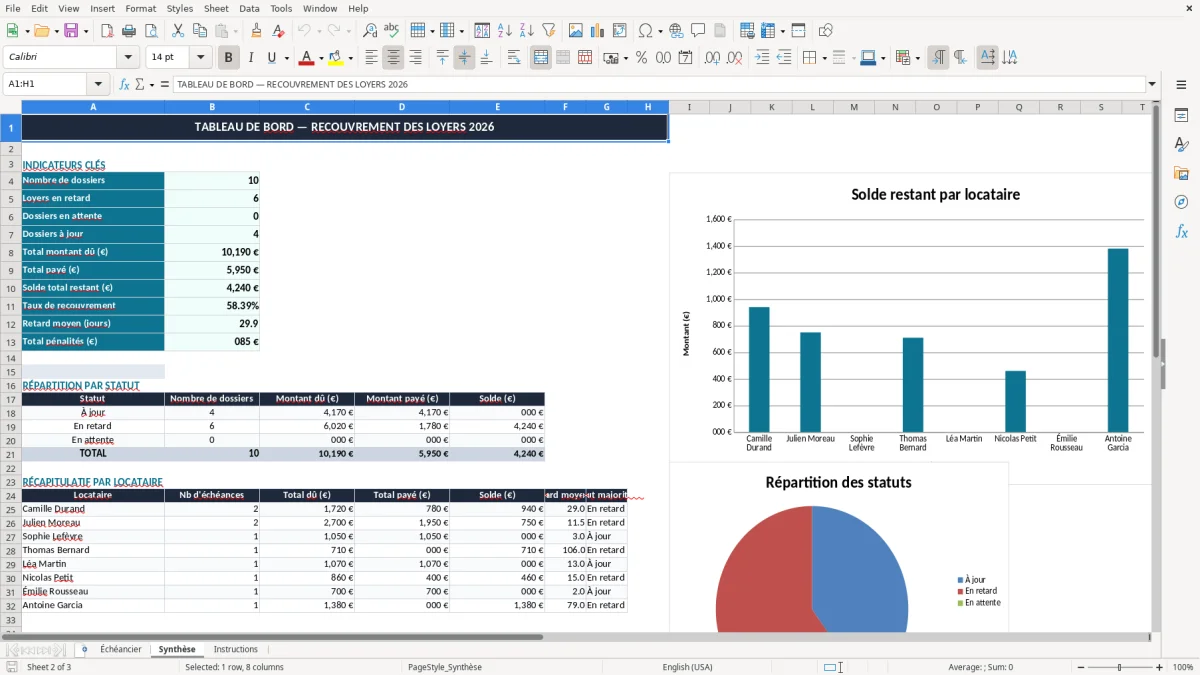Expand the Background Color dropdown arrow
The height and width of the screenshot is (675, 1200).
coord(350,58)
